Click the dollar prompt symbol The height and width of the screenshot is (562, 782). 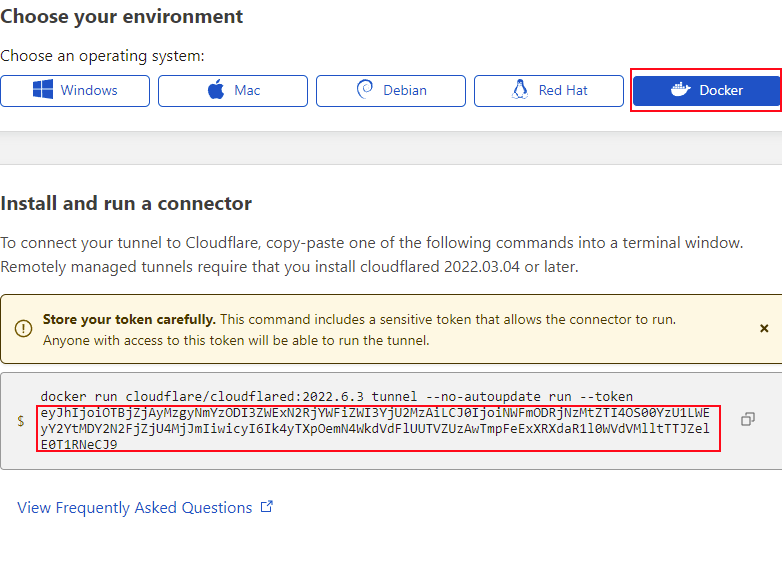pyautogui.click(x=21, y=421)
